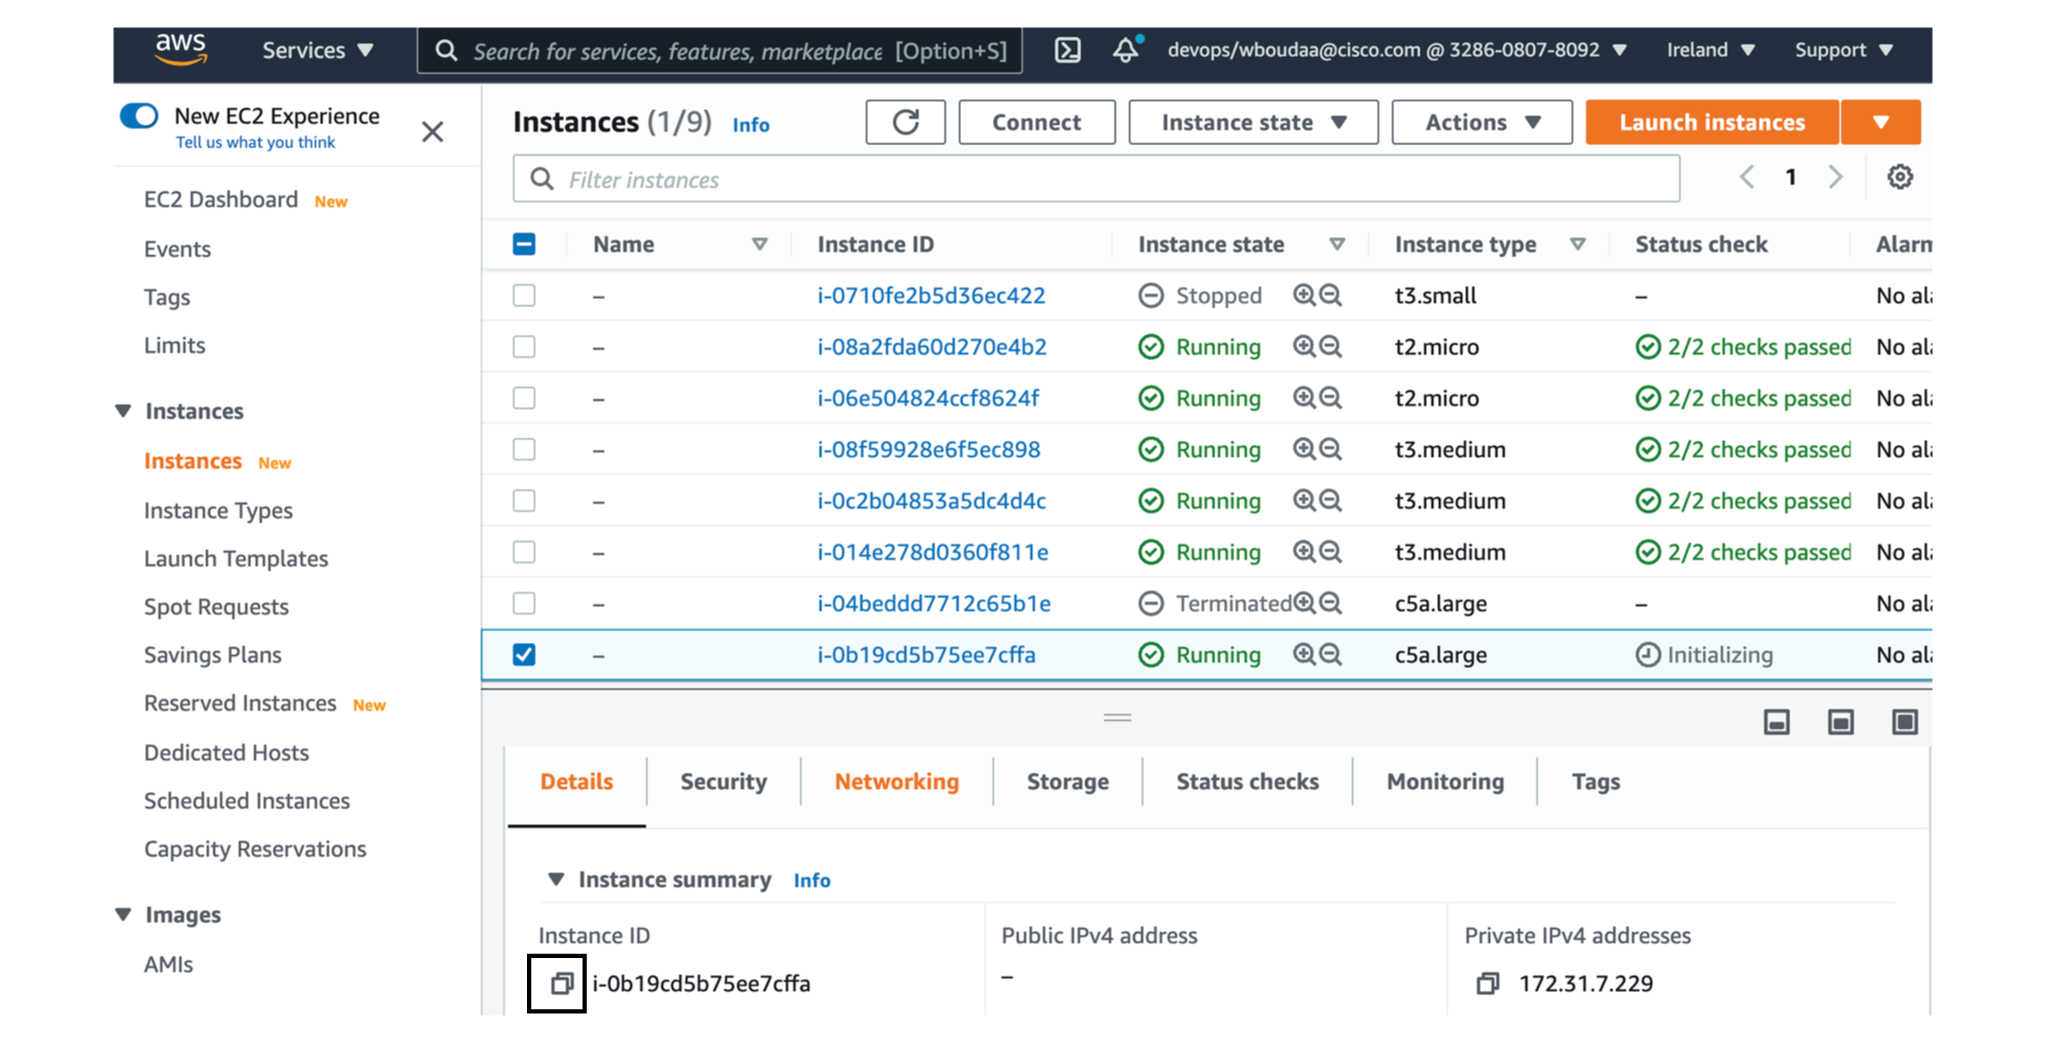Select instance i-0c2b04853a5dc4d4c checkbox
2046x1044 pixels.
(x=524, y=500)
